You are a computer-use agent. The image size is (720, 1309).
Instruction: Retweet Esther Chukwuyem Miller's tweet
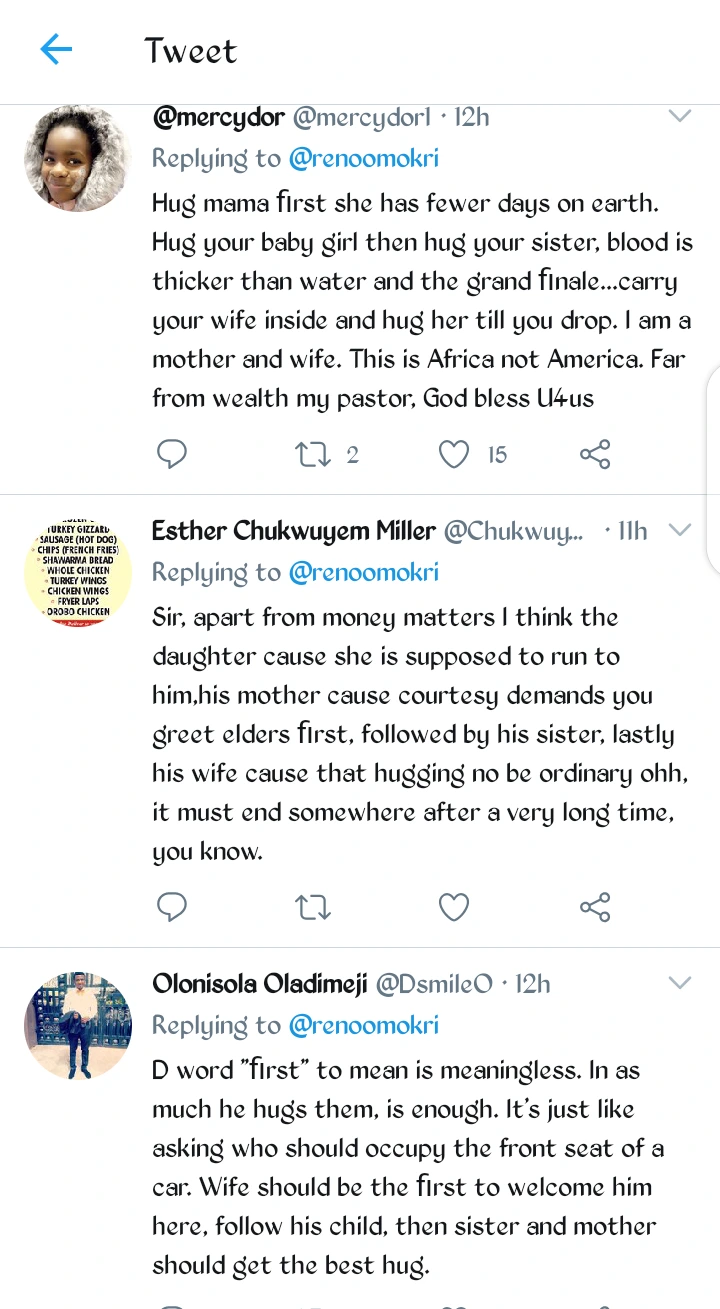(313, 907)
